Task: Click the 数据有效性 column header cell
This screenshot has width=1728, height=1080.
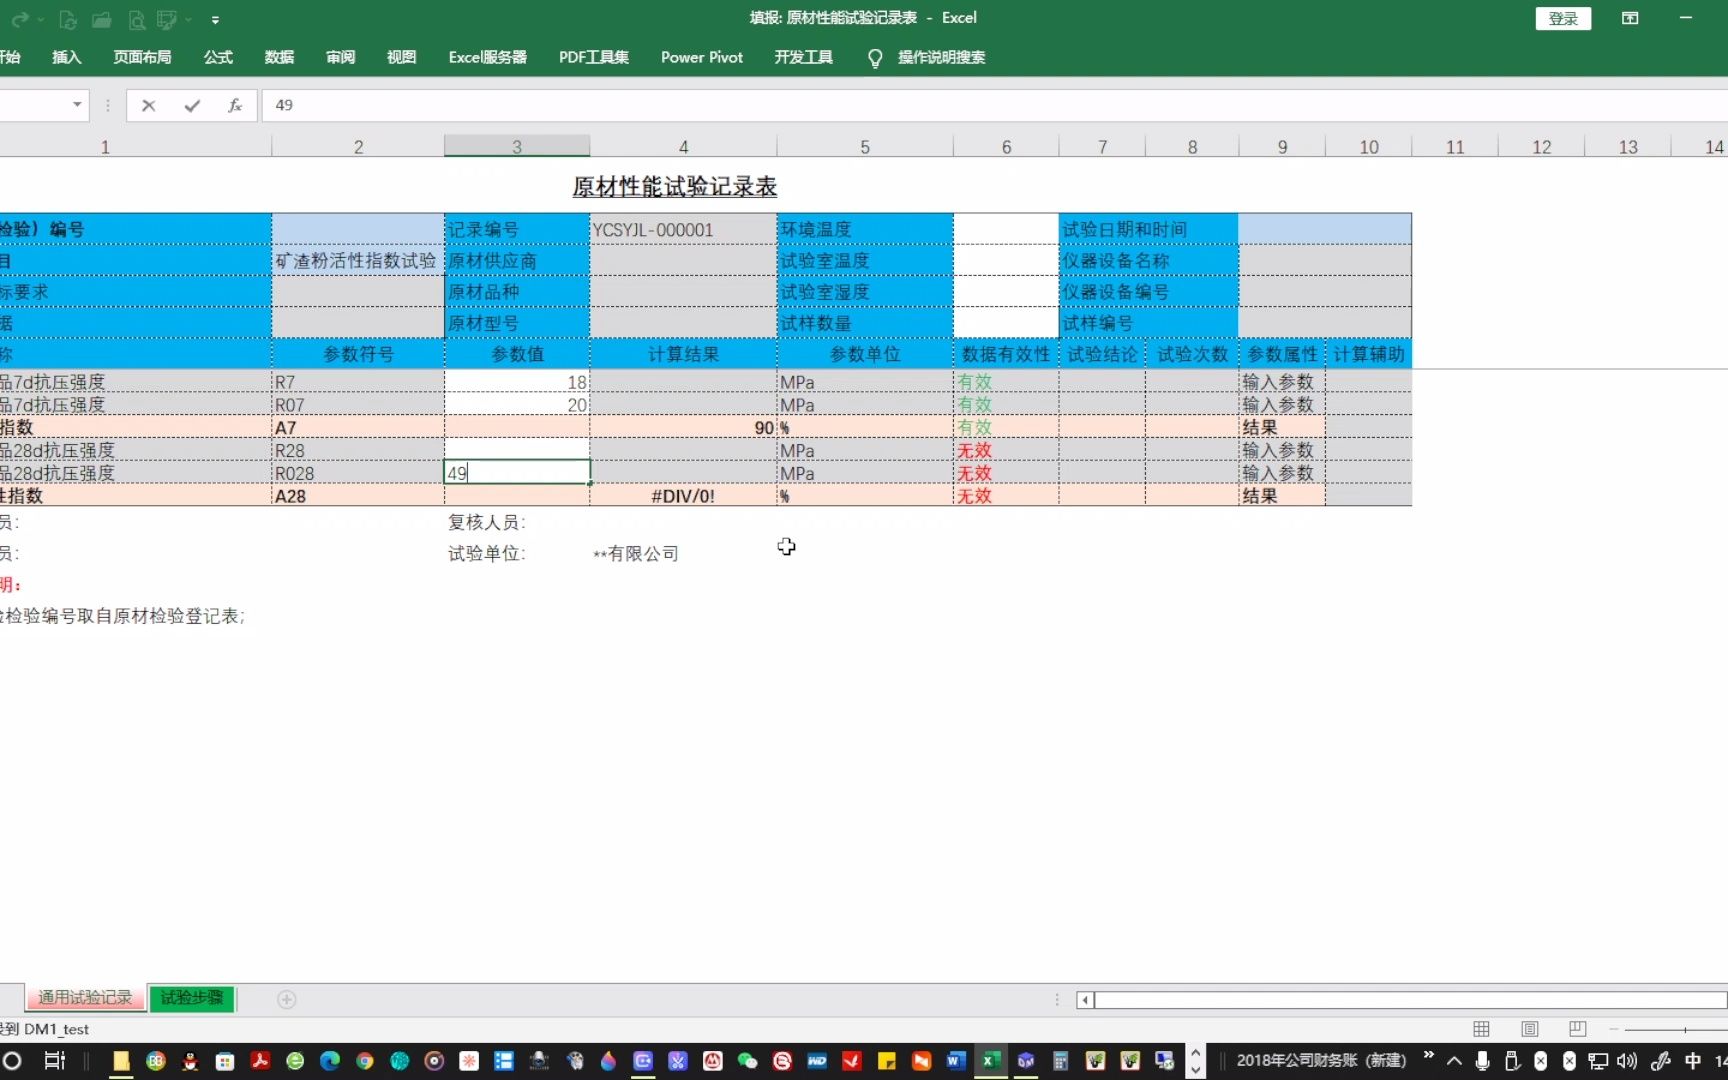Action: (x=1006, y=354)
